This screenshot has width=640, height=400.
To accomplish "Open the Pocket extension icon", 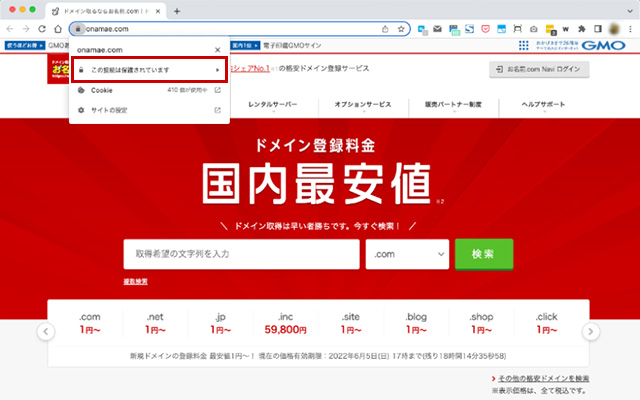I will 485,29.
